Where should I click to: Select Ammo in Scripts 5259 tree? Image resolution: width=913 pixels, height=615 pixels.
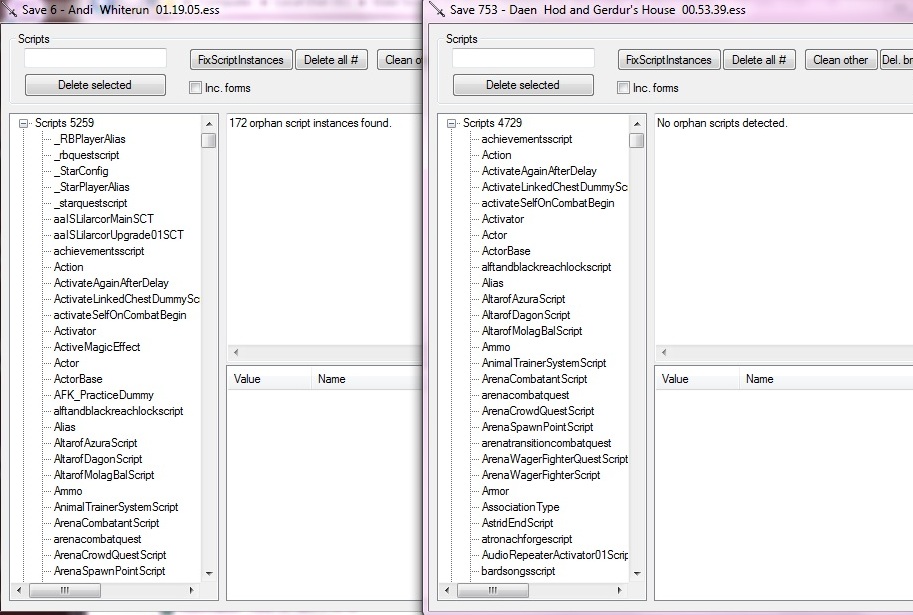pyautogui.click(x=68, y=491)
